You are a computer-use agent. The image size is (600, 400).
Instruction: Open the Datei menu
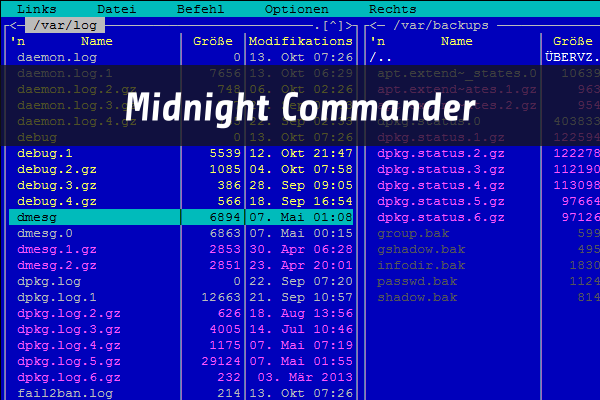tap(117, 9)
